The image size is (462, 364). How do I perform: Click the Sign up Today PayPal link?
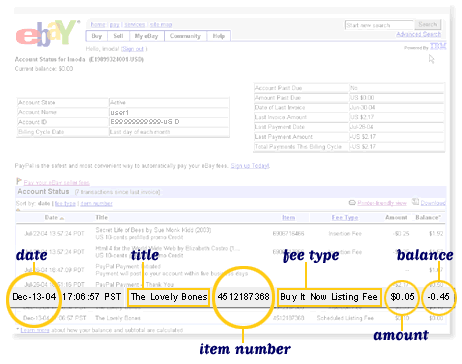click(x=250, y=166)
